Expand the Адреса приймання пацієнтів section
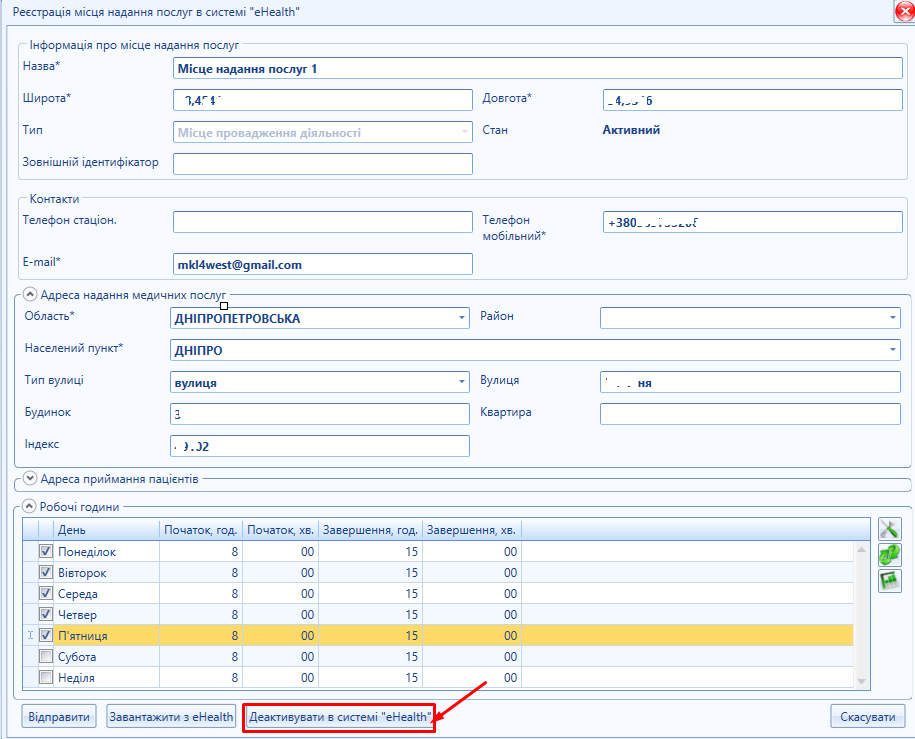Viewport: 915px width, 739px height. (30, 479)
